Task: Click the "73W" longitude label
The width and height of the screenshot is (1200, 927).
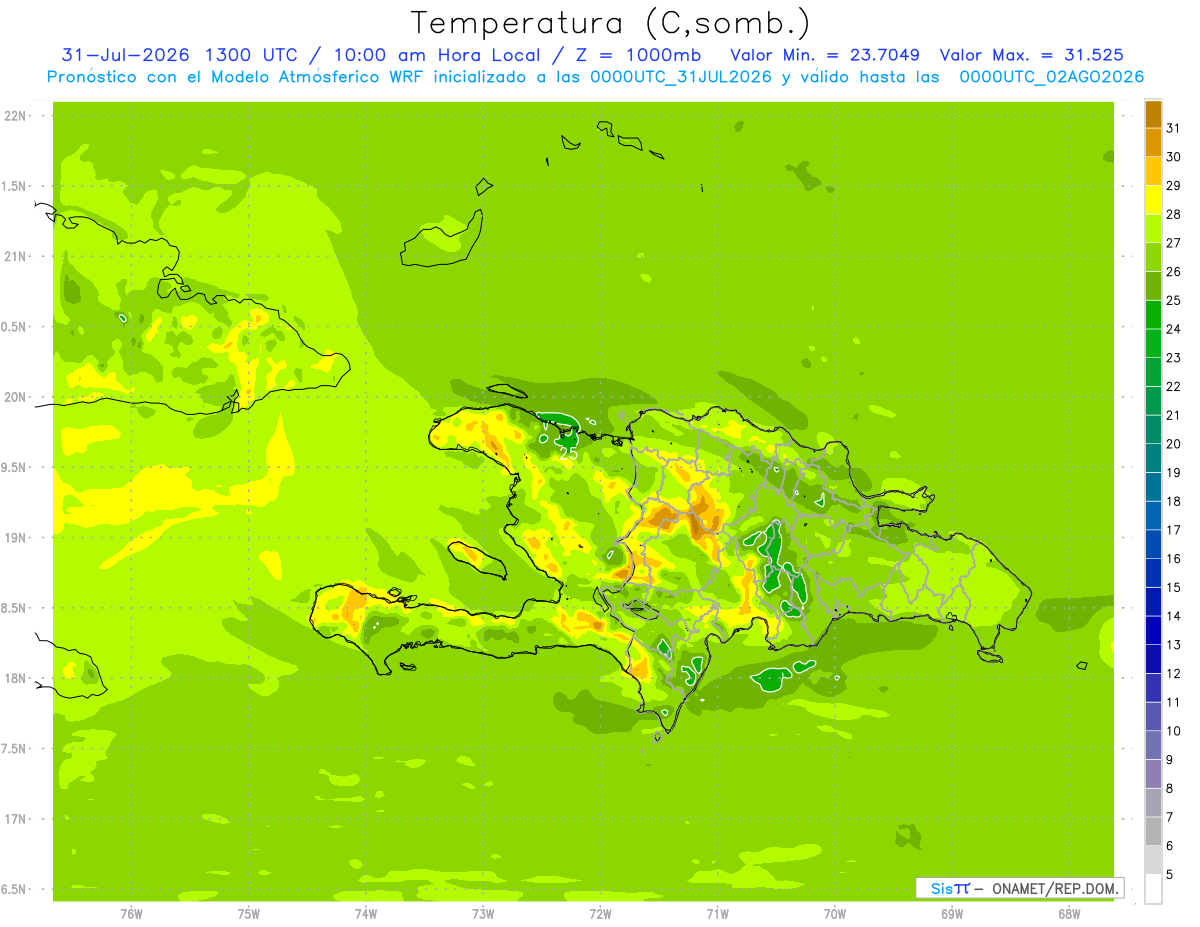Action: point(483,913)
